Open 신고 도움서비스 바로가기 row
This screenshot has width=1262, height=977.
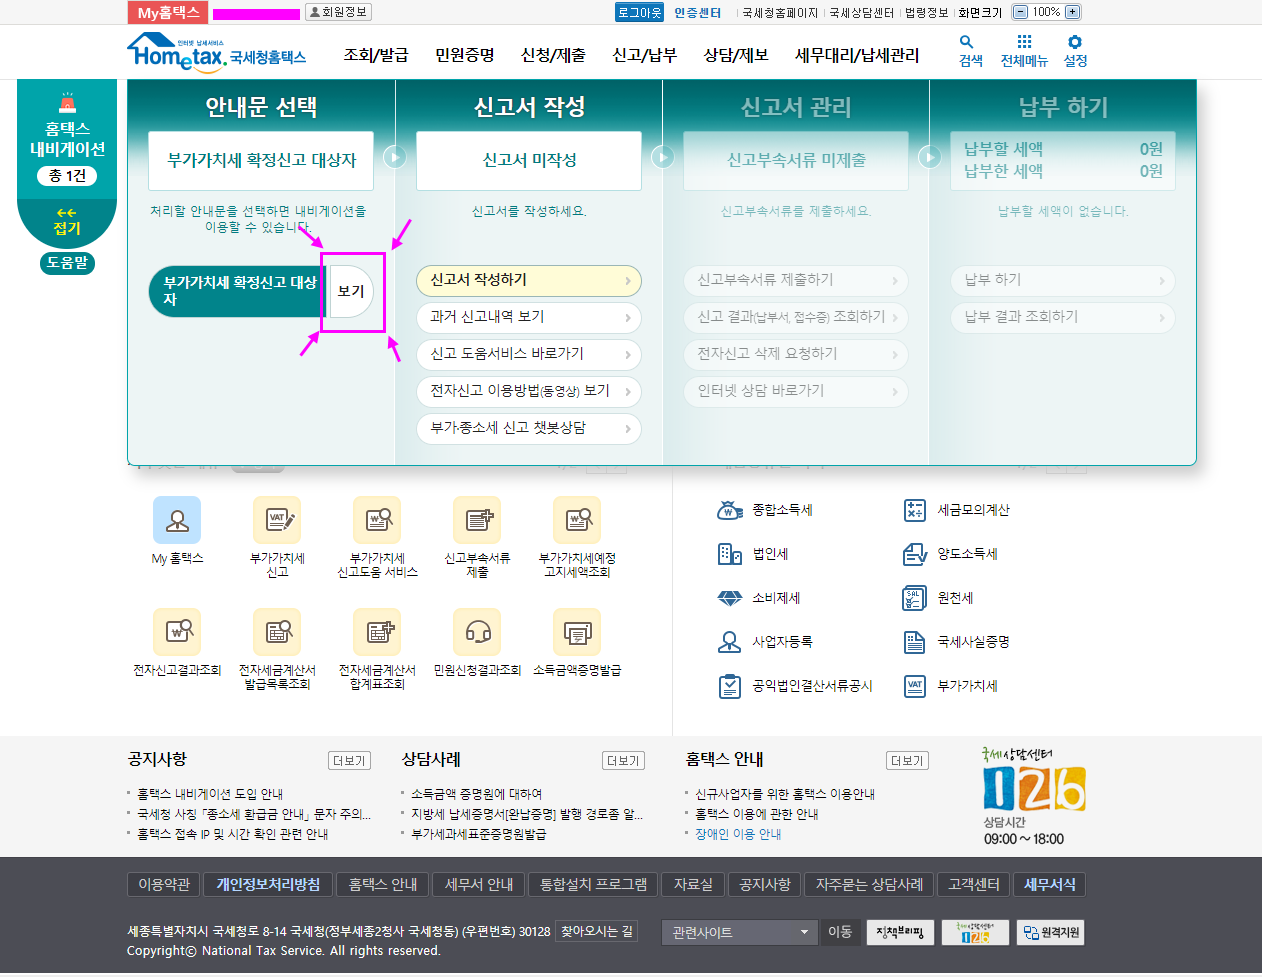point(529,354)
